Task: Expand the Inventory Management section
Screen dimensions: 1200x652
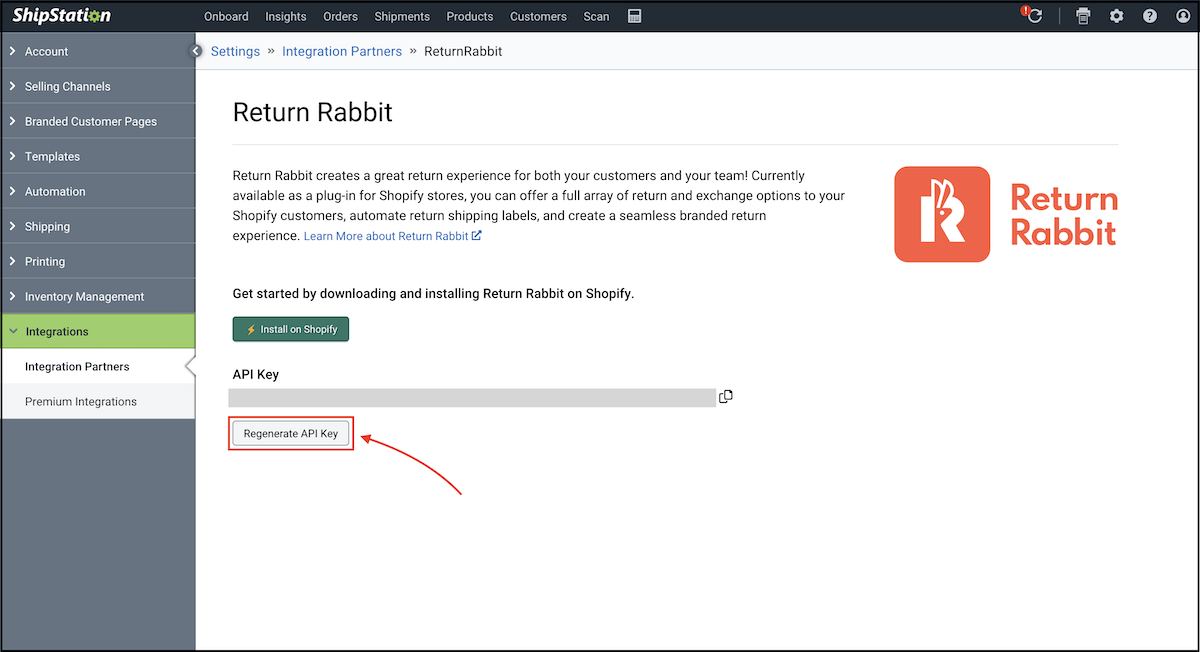Action: (x=84, y=296)
